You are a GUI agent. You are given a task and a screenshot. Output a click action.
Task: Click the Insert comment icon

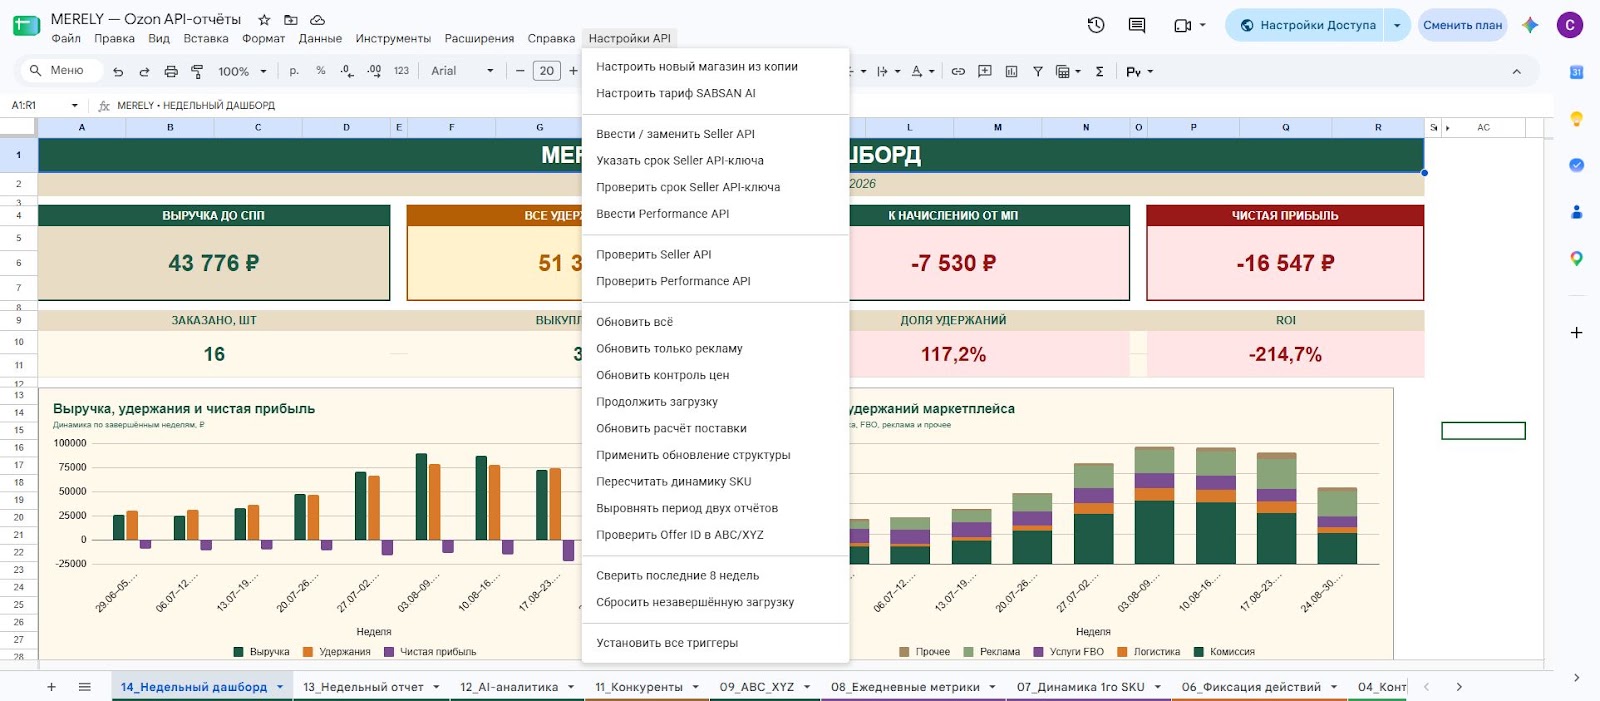[985, 71]
